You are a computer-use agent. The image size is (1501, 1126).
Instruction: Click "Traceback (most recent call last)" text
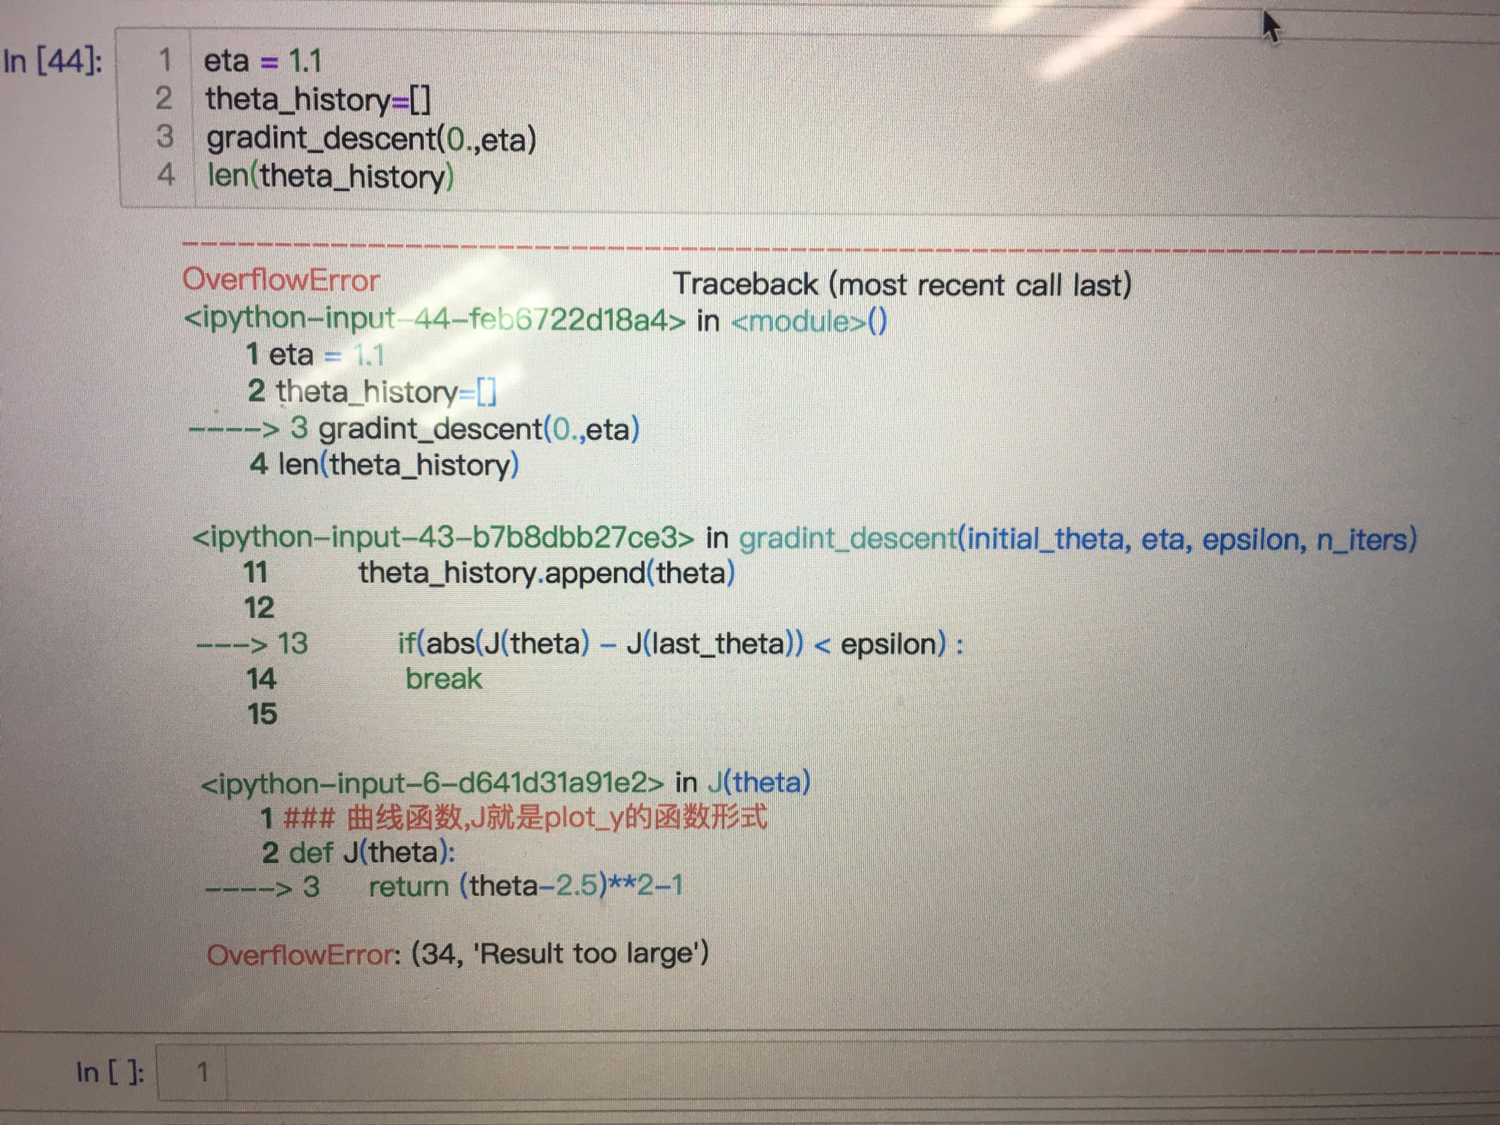point(902,285)
